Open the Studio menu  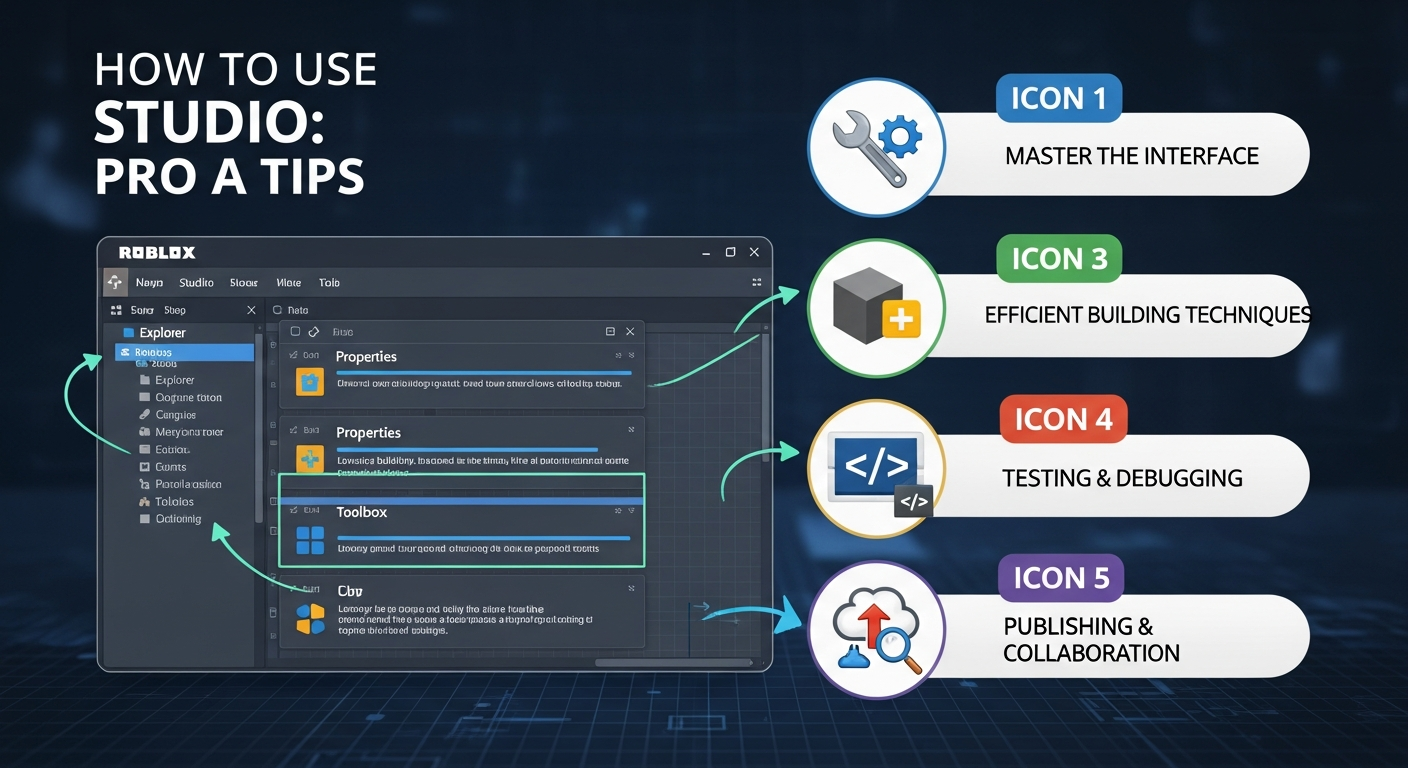tap(196, 283)
